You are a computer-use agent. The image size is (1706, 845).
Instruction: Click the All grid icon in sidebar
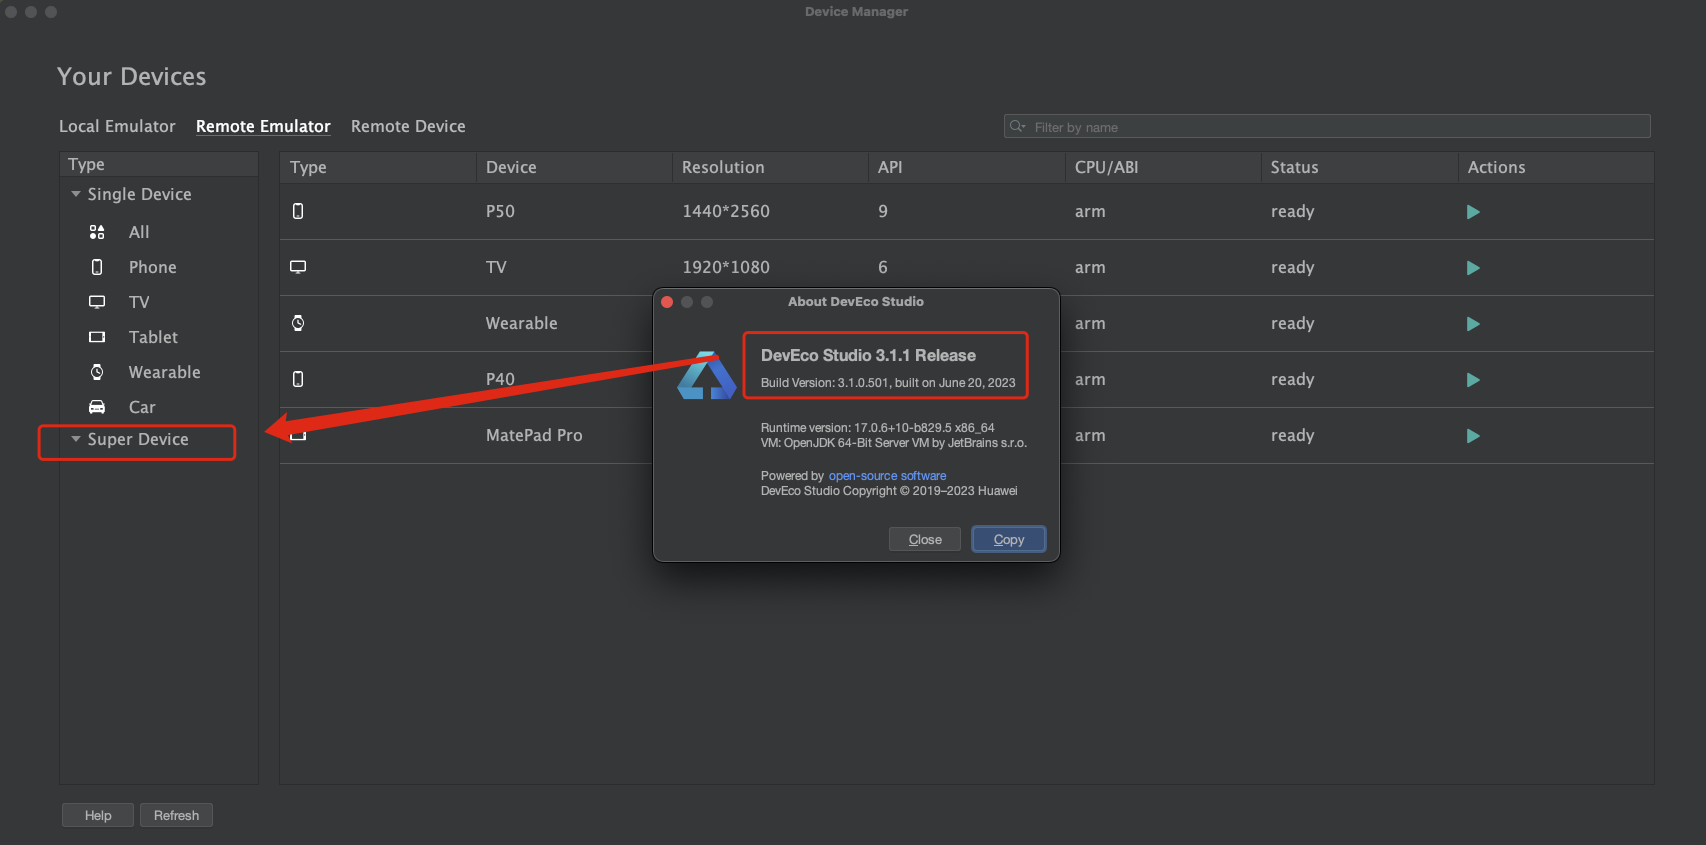[97, 232]
